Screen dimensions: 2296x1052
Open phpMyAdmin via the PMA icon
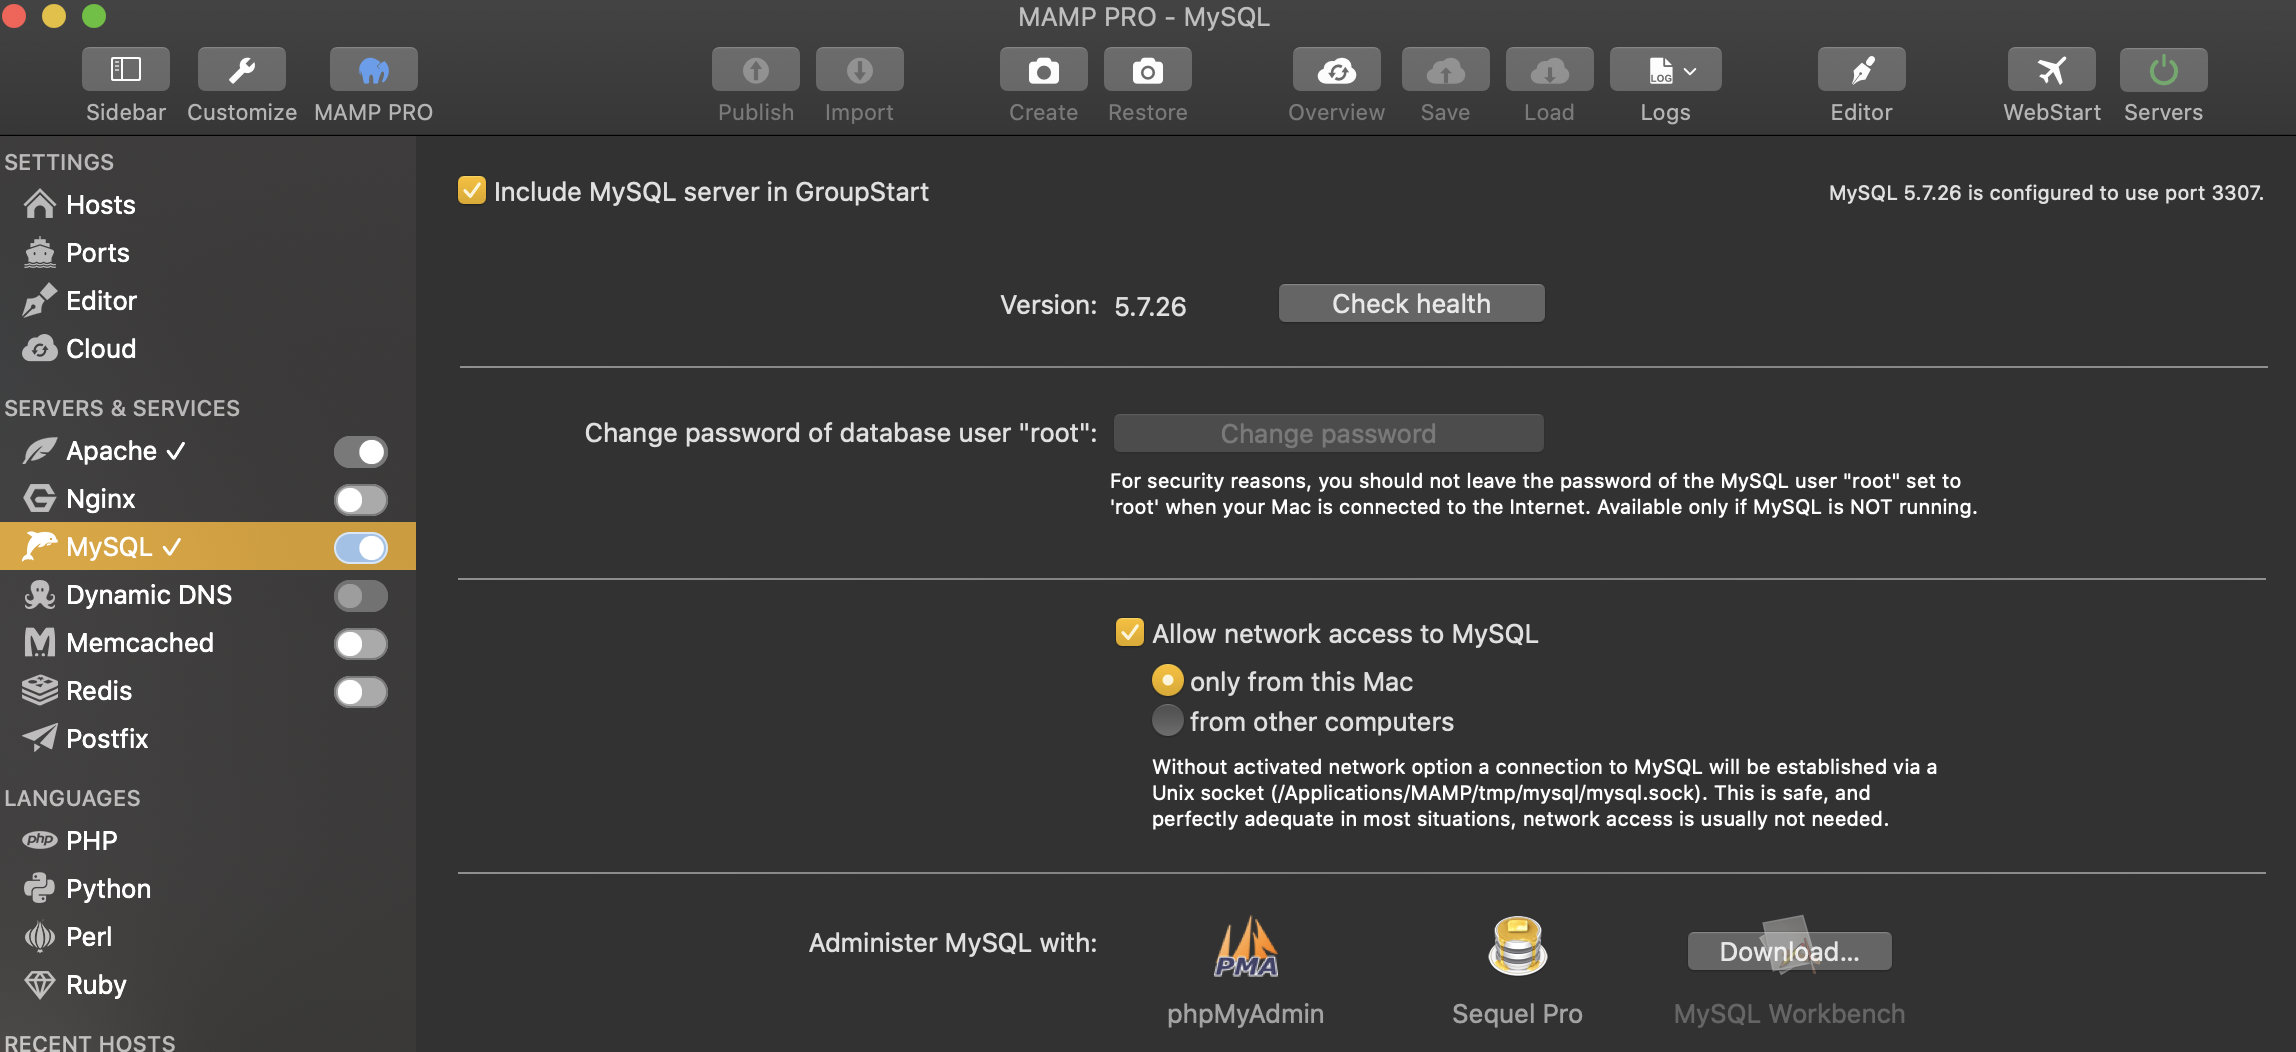pos(1246,947)
